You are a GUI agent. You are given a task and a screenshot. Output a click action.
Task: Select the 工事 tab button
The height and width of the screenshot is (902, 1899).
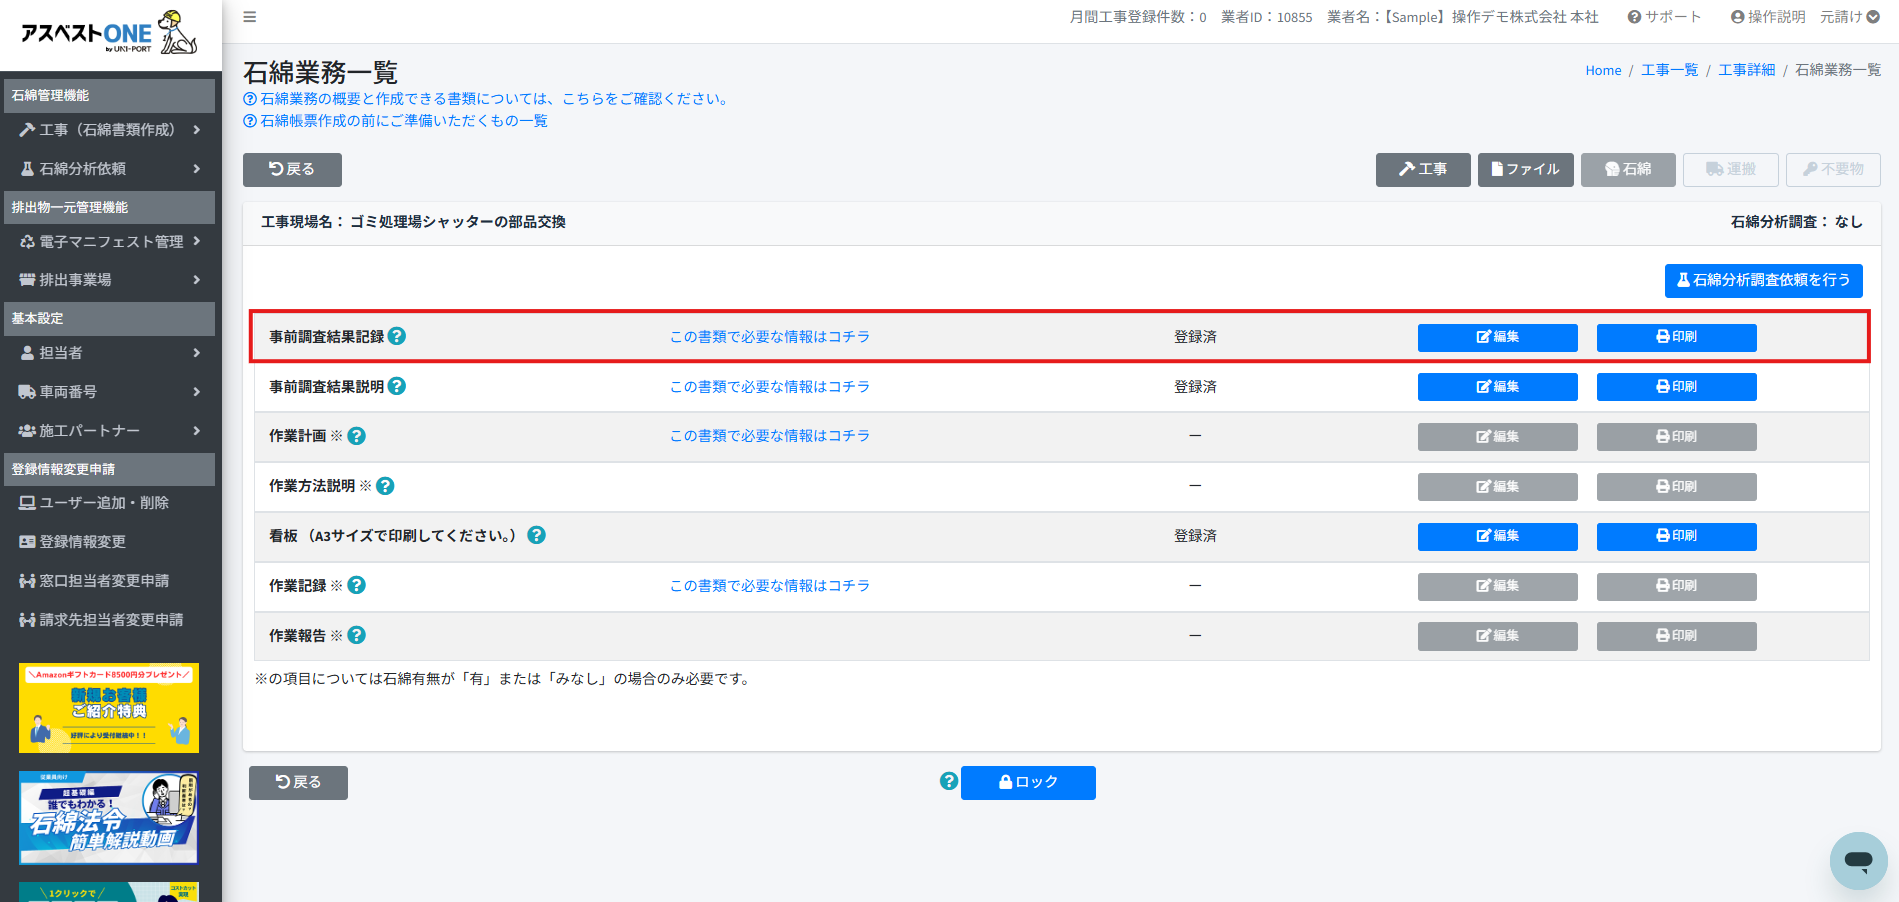[x=1422, y=170]
